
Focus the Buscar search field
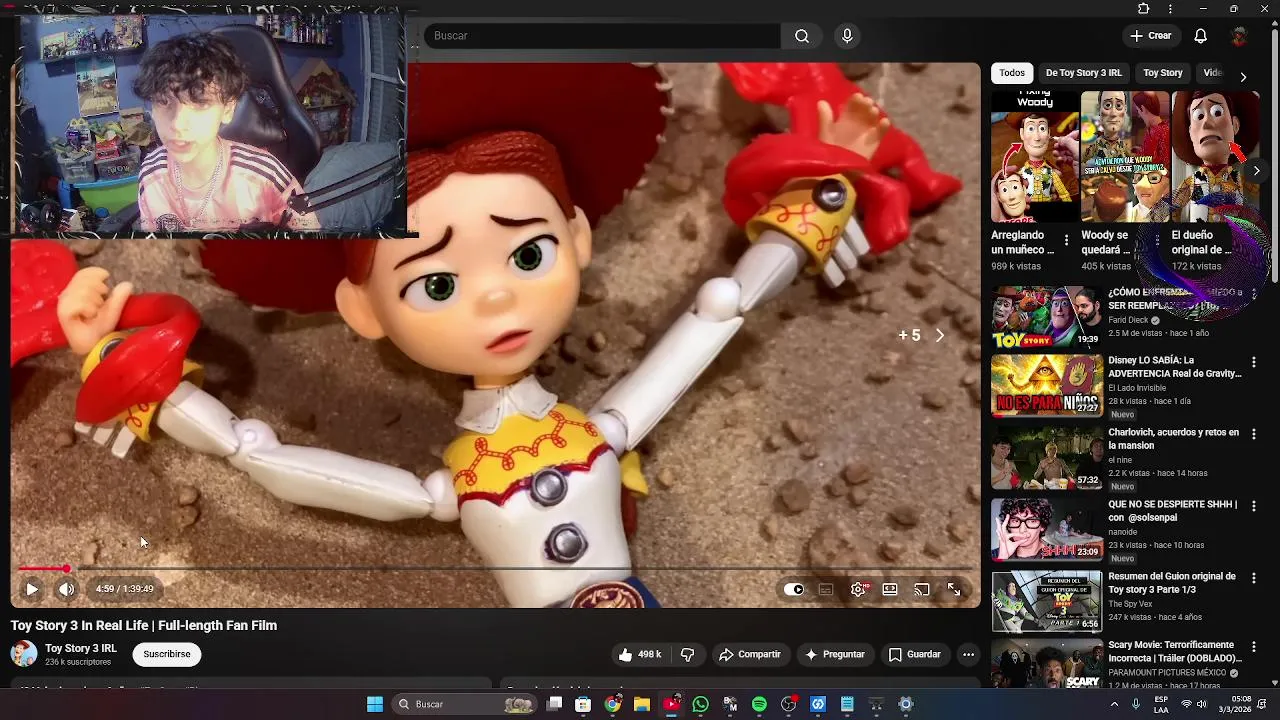point(602,36)
